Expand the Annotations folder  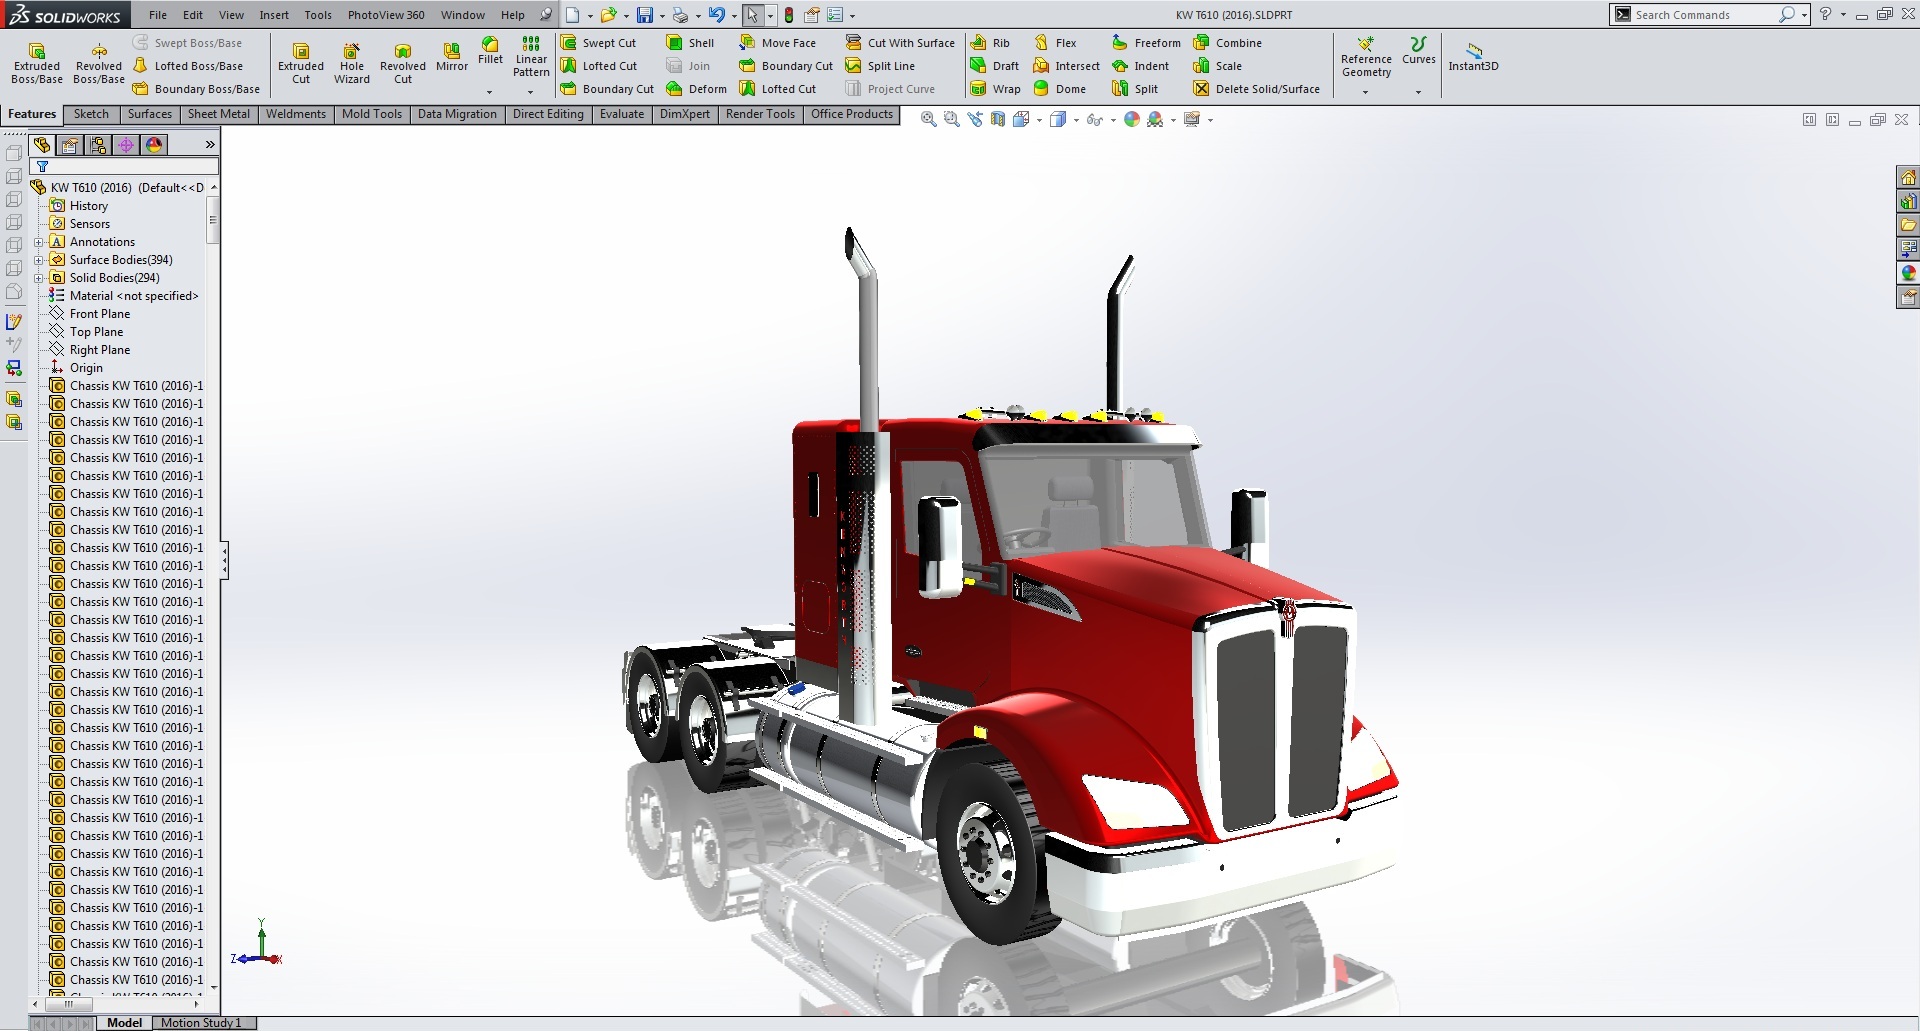pyautogui.click(x=39, y=242)
